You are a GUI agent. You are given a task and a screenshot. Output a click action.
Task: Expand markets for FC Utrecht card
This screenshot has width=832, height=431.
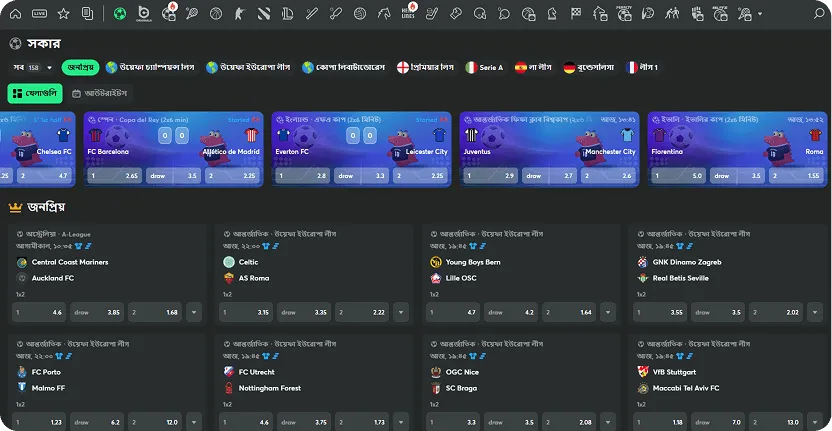[401, 423]
